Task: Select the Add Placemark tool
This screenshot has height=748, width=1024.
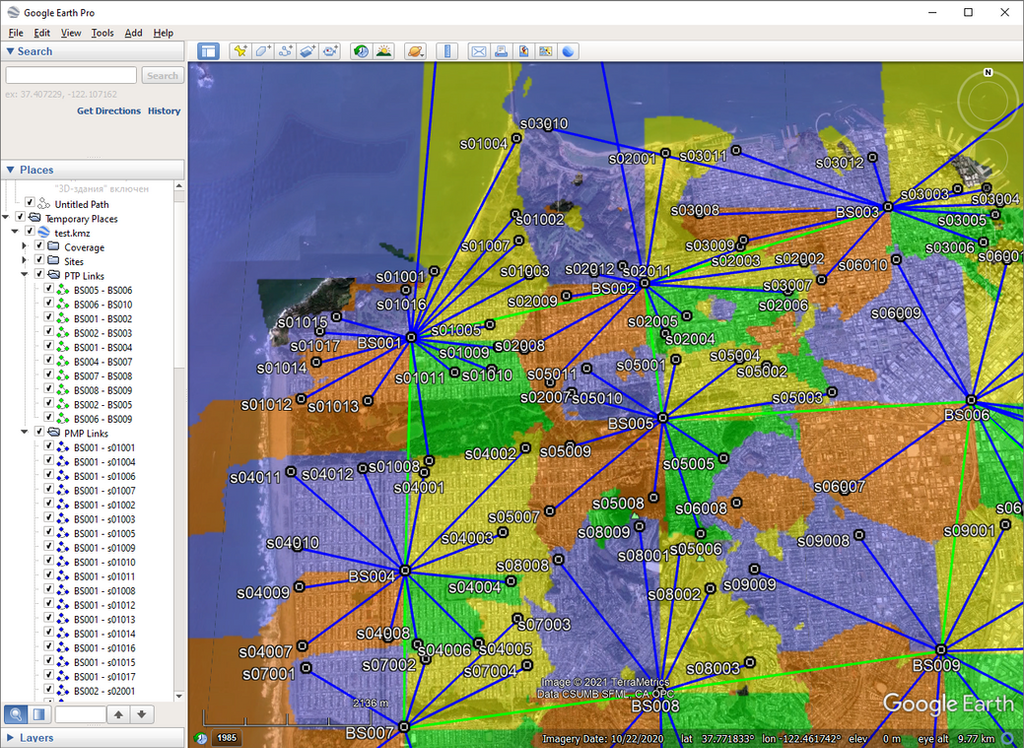Action: [241, 50]
